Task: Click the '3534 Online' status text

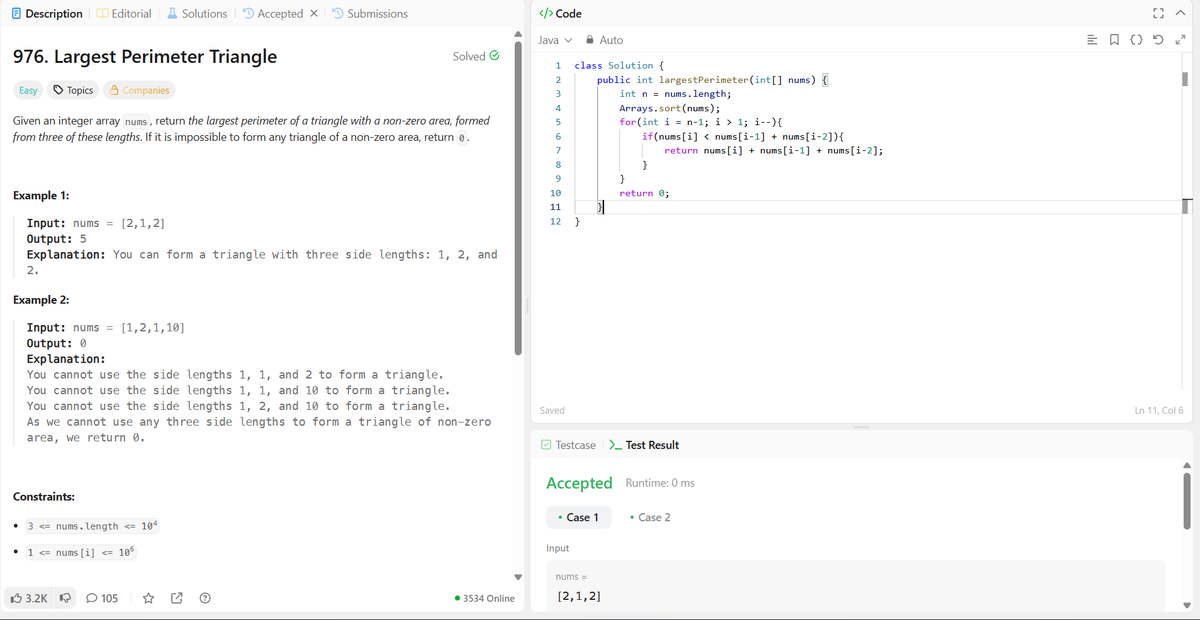Action: (x=484, y=598)
